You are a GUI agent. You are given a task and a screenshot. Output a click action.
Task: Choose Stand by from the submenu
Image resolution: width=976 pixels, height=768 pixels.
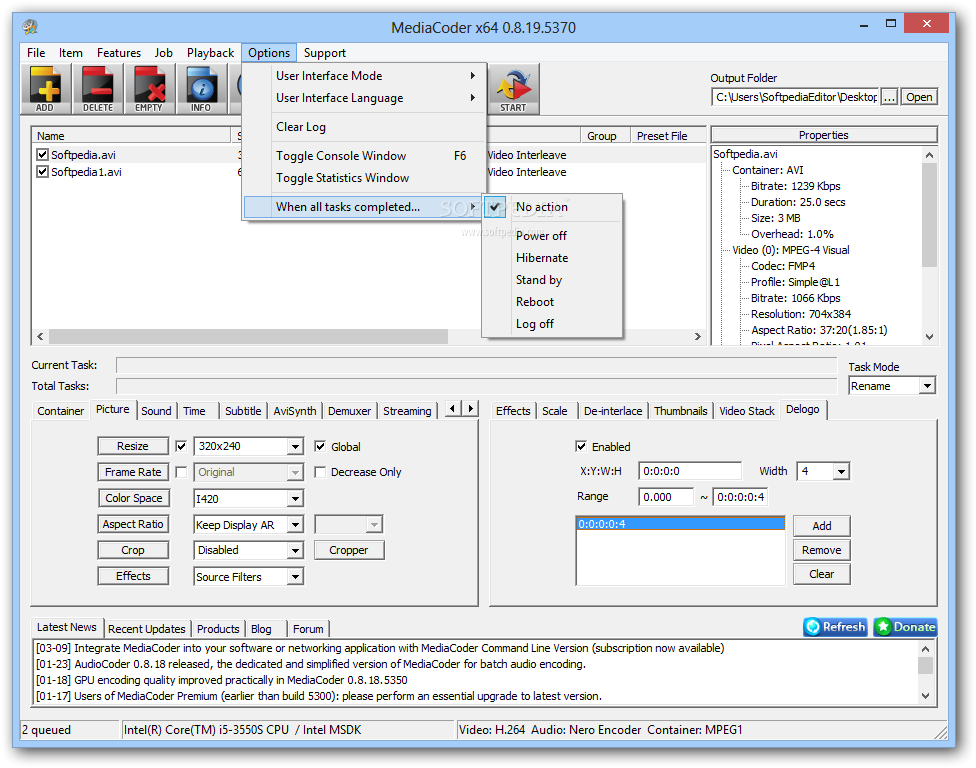(552, 280)
